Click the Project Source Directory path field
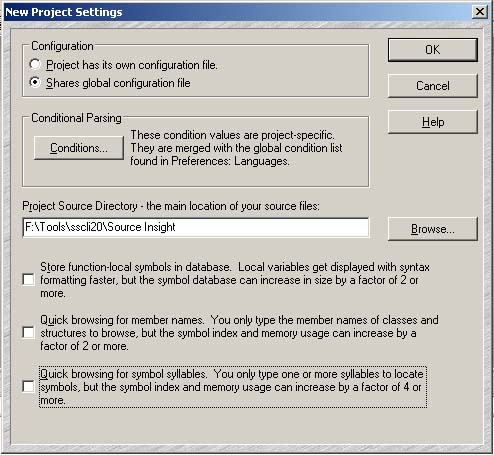The image size is (494, 455). pyautogui.click(x=196, y=227)
